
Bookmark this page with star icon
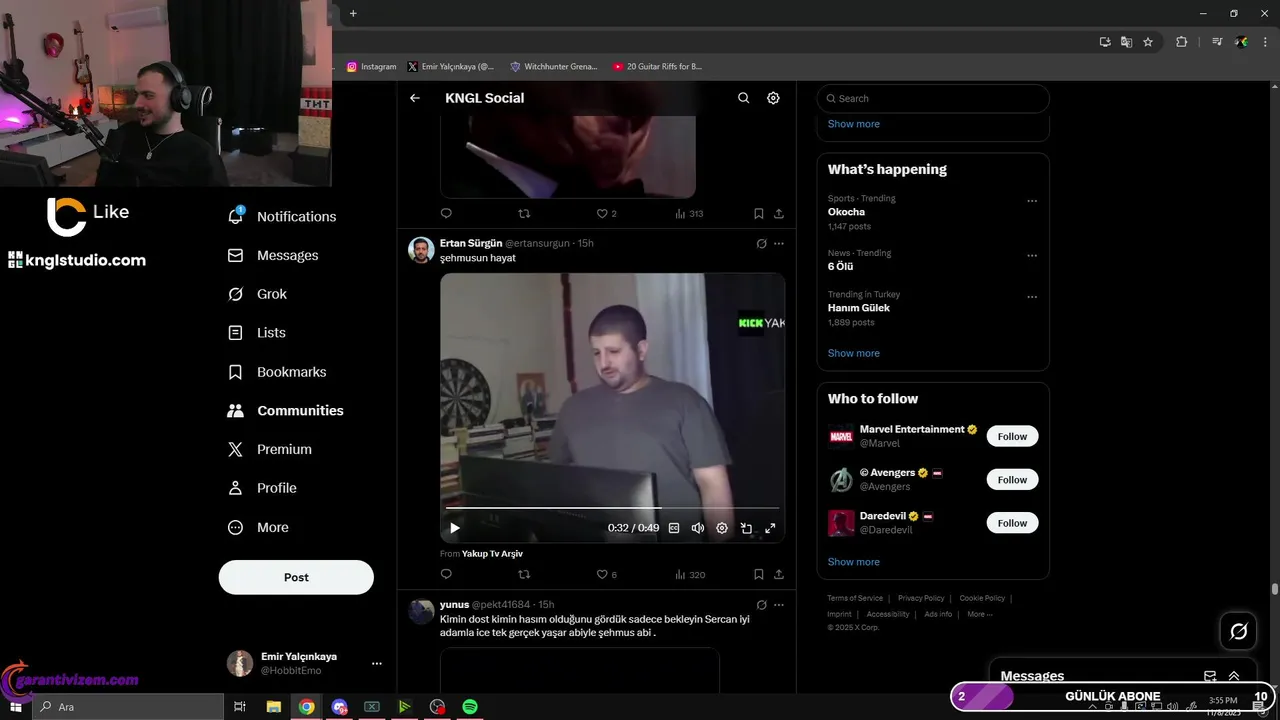tap(1148, 42)
